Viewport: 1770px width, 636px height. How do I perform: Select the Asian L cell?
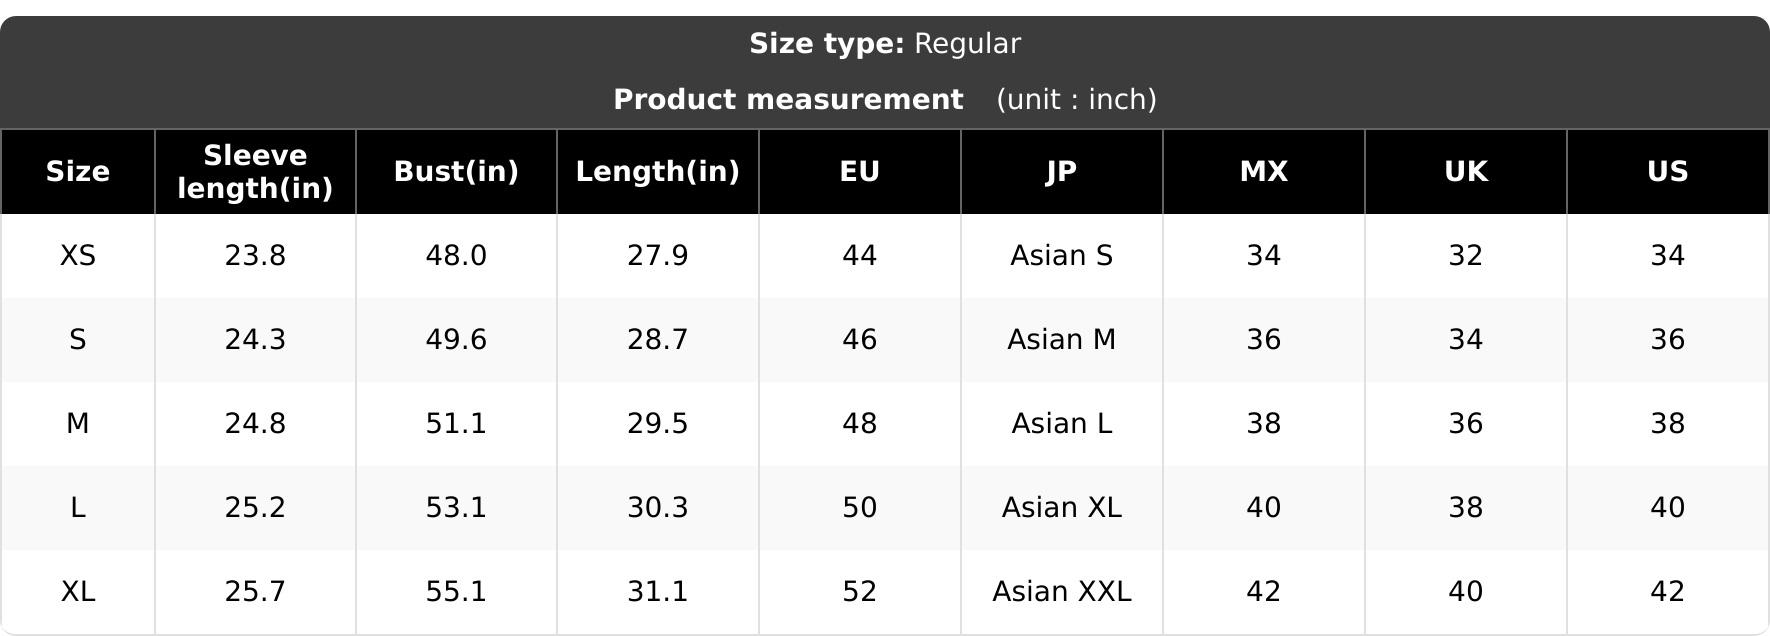point(1062,424)
